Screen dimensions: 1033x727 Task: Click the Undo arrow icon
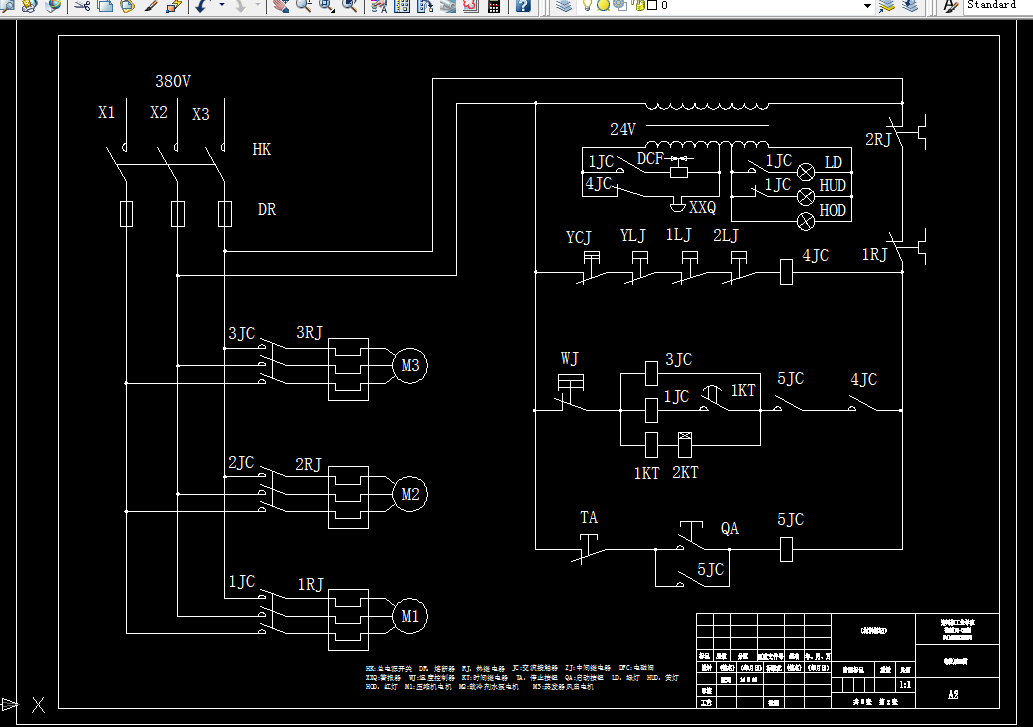[x=202, y=6]
